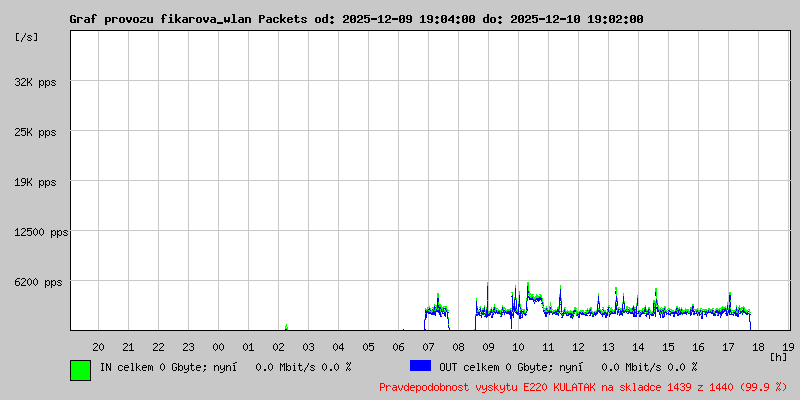Click hour label '19' on time axis
The height and width of the screenshot is (400, 800).
788,347
